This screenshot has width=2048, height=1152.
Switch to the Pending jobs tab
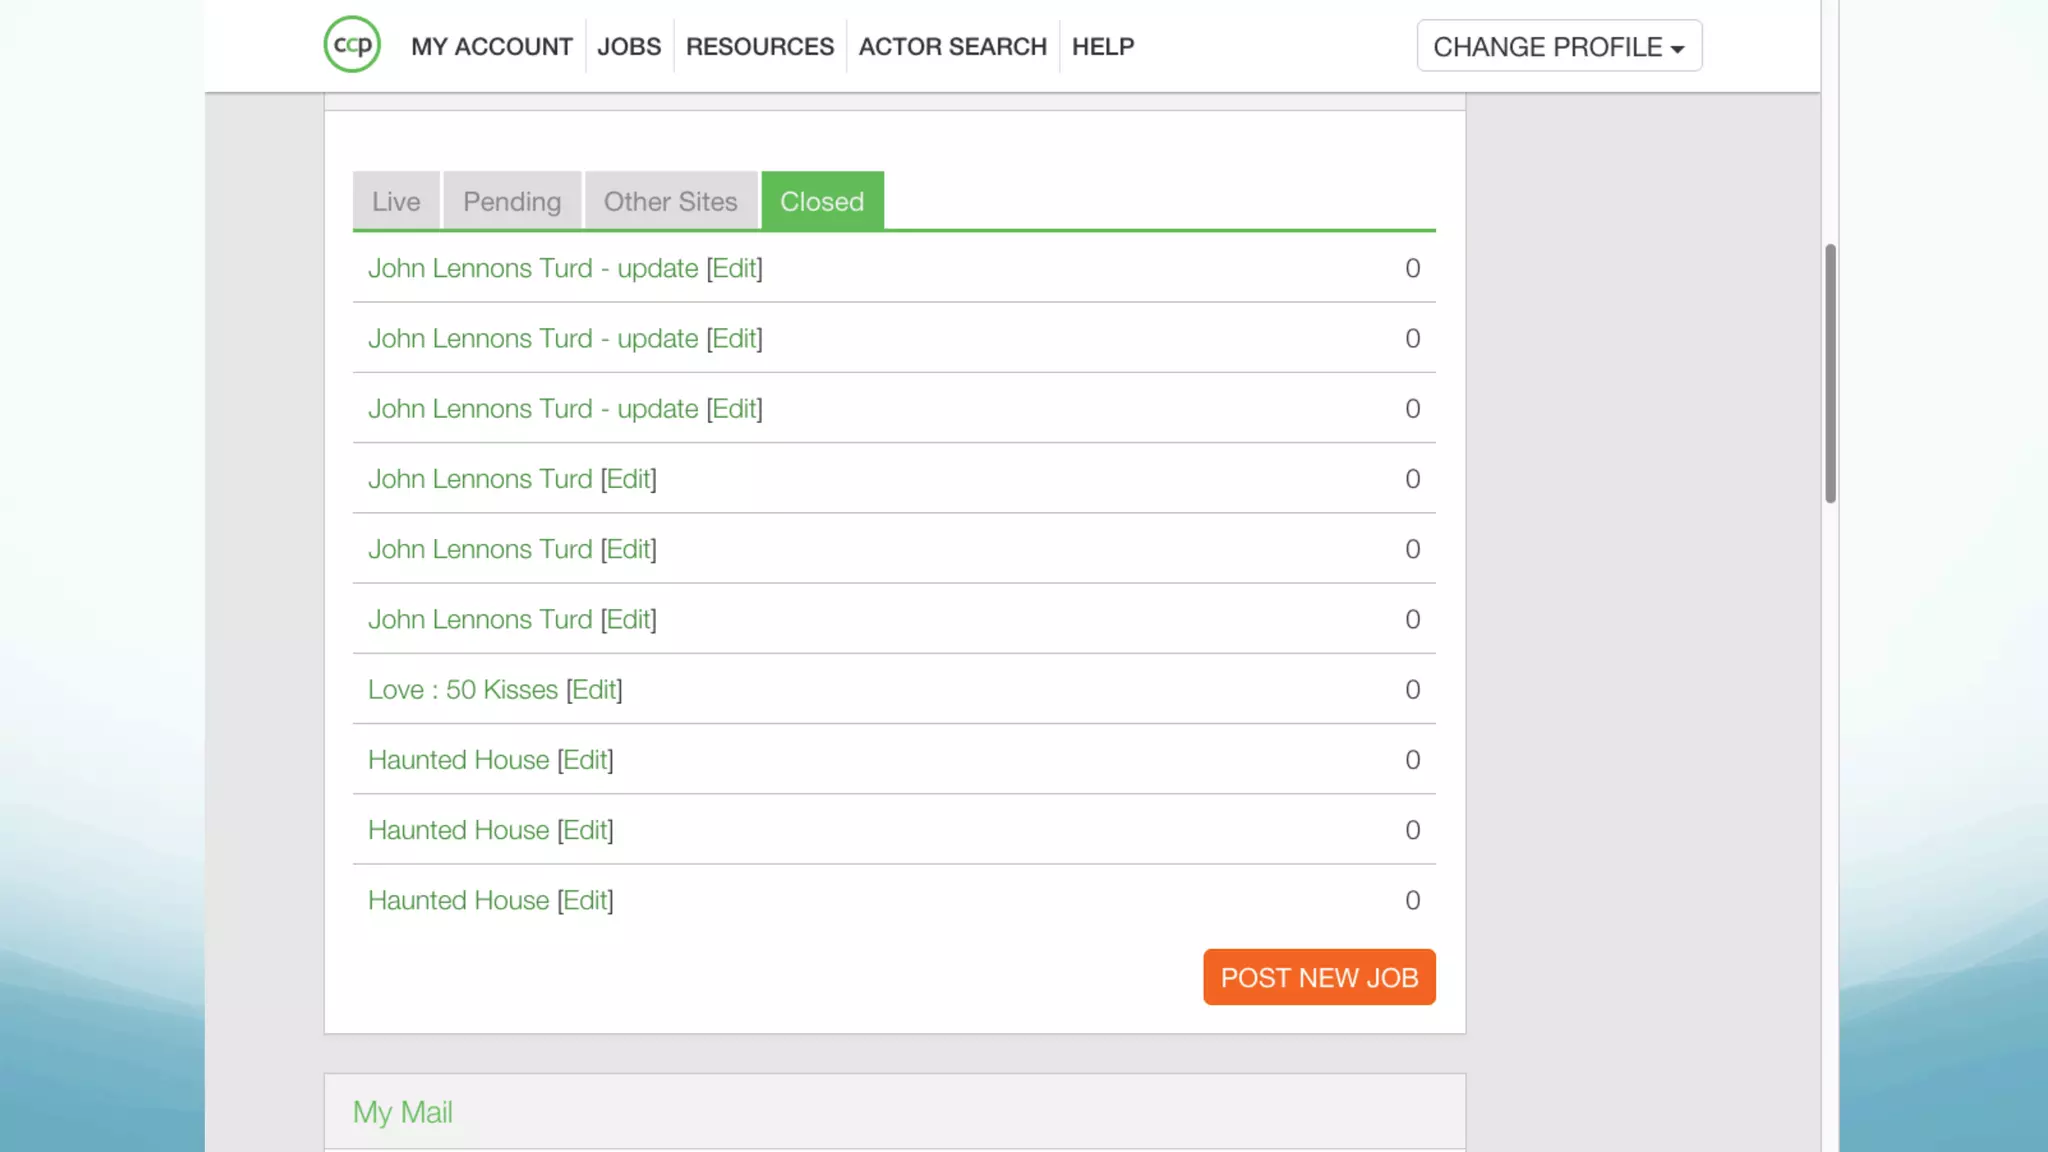(511, 201)
